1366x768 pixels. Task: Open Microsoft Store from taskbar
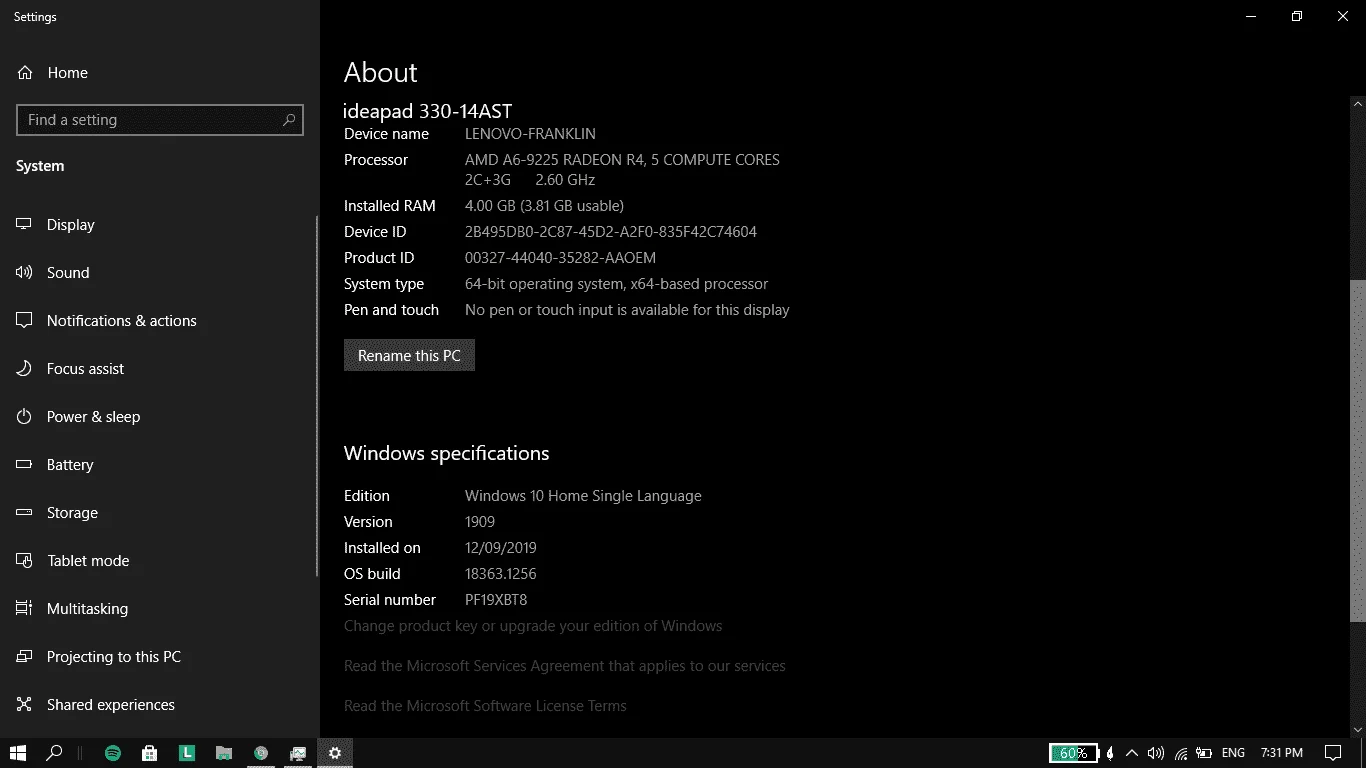pos(149,753)
